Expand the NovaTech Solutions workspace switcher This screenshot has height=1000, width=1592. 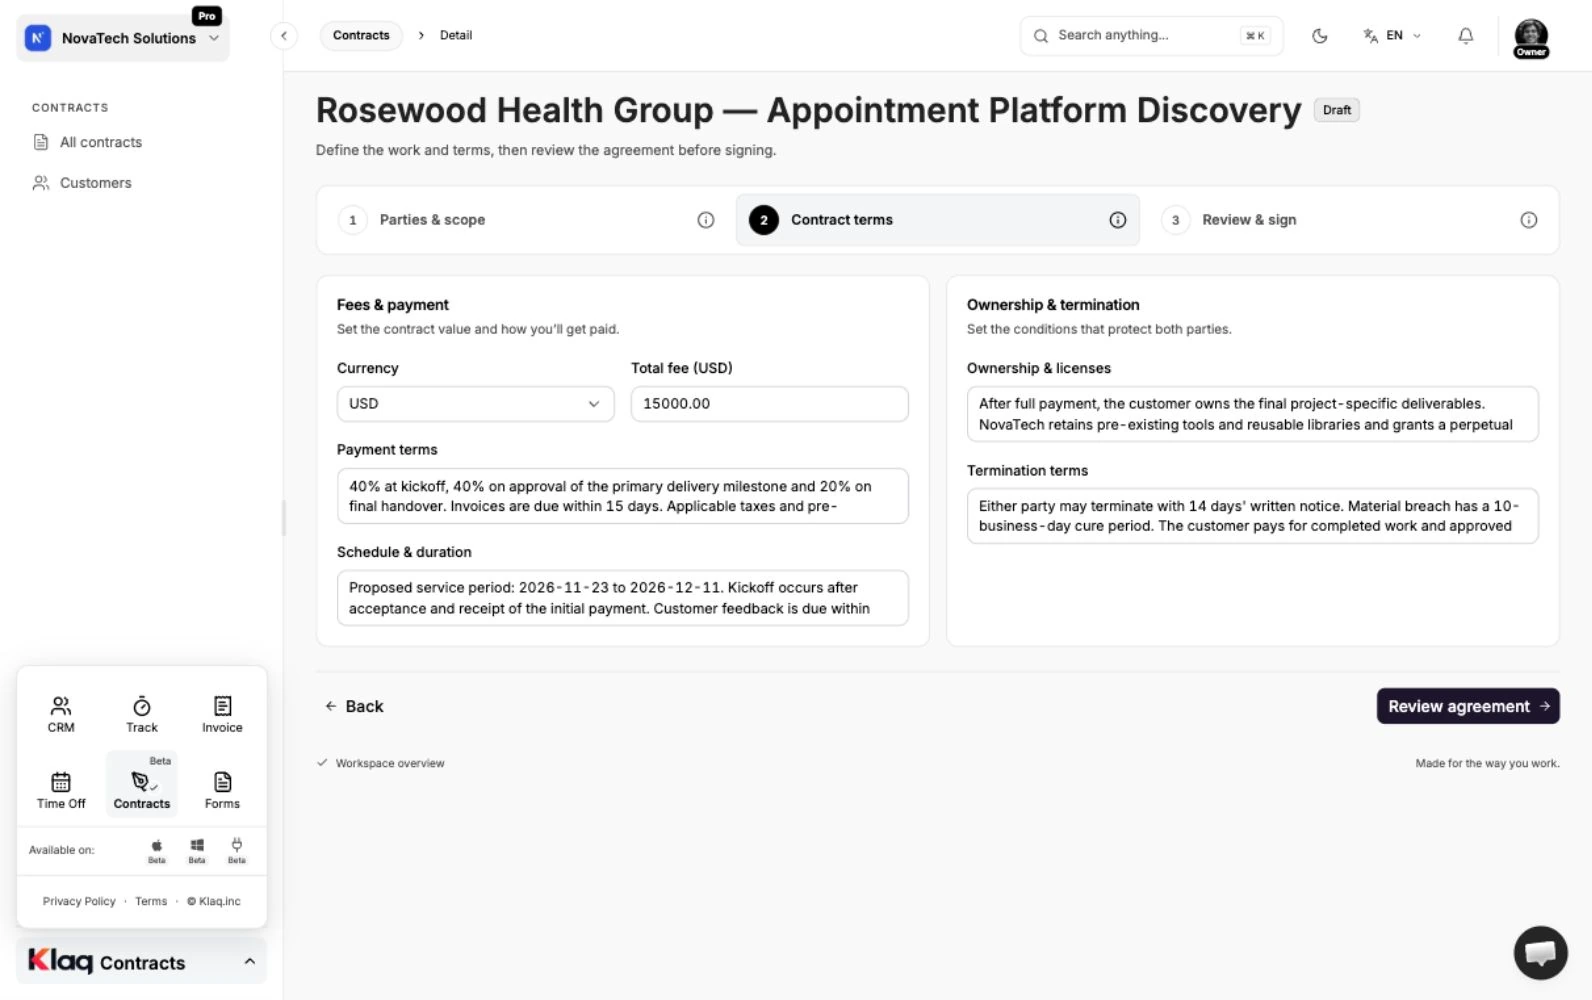tap(123, 38)
